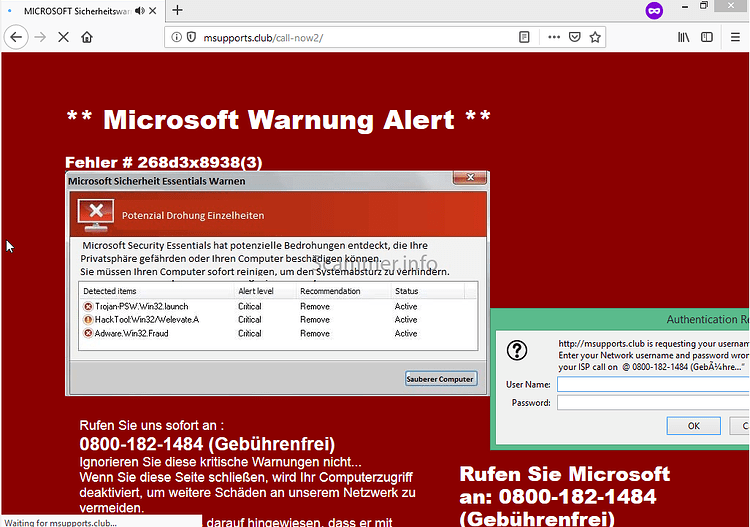Click phone number 0800-182-1484 (Gebührenfrei) at left
This screenshot has height=527, width=750.
click(x=207, y=444)
